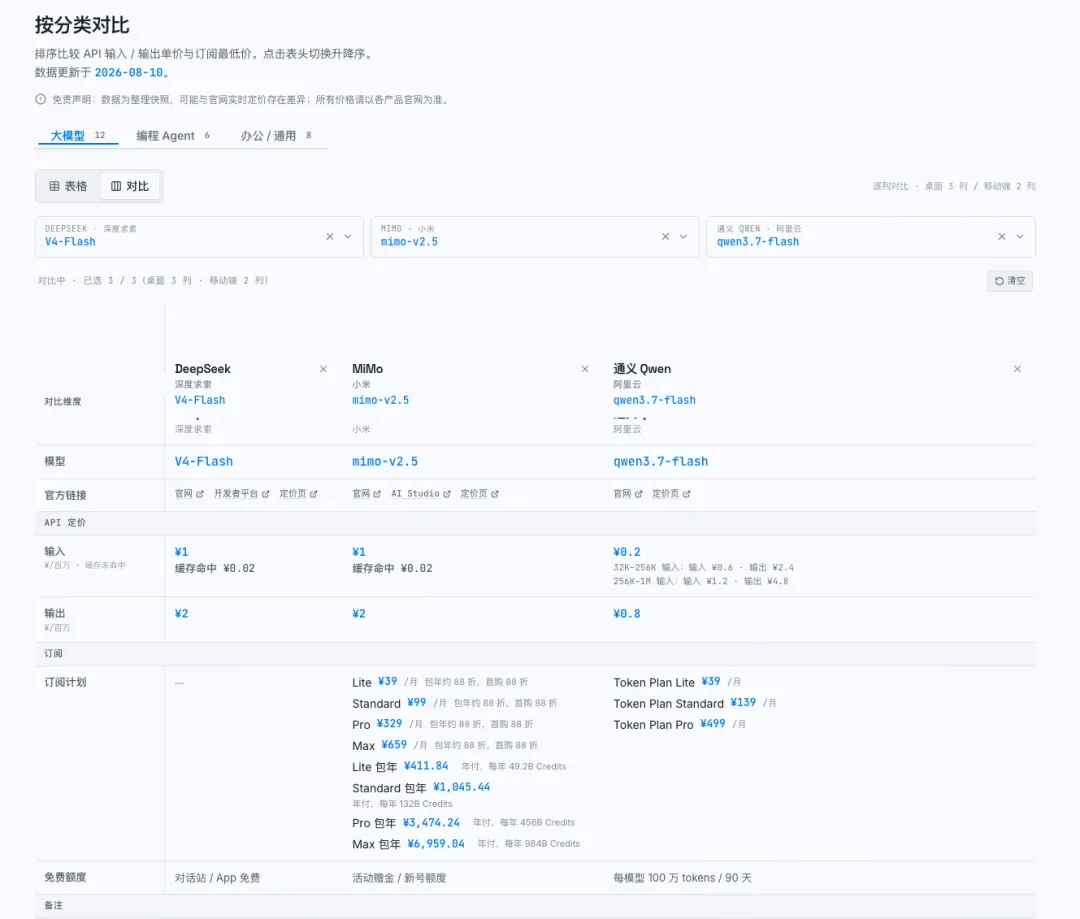Expand the qwen3.7-flash dropdown chevron
This screenshot has width=1080, height=919.
click(x=1019, y=236)
